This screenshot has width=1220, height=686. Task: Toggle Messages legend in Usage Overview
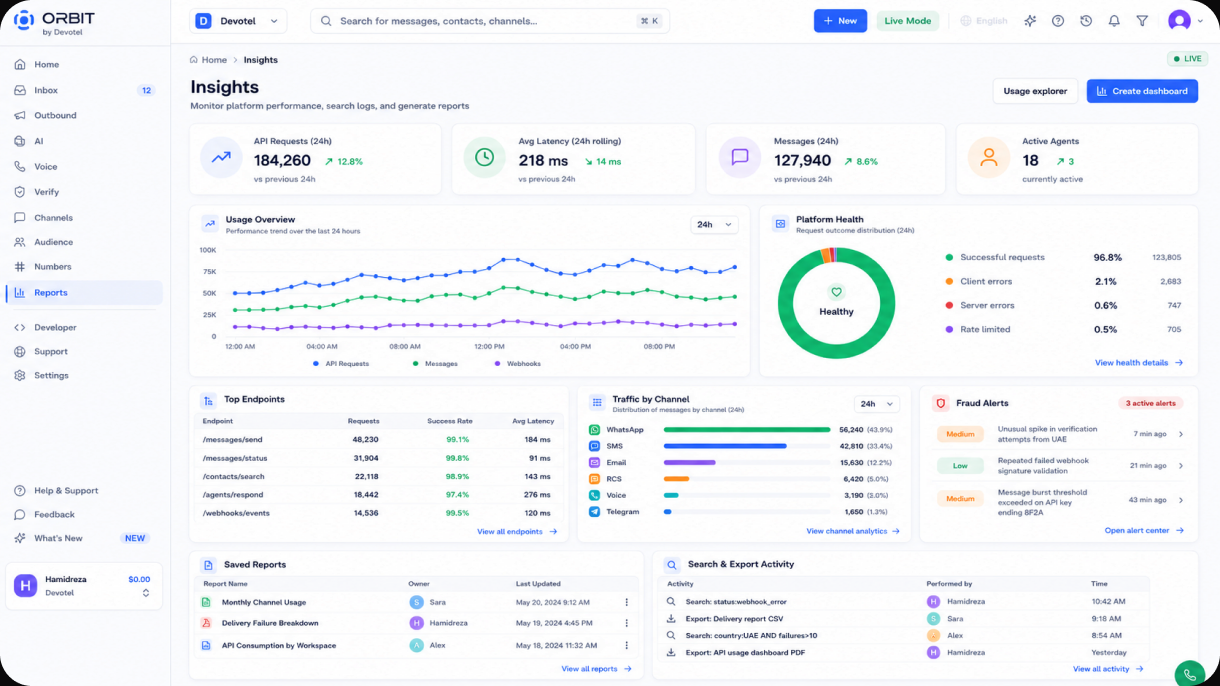(x=435, y=364)
